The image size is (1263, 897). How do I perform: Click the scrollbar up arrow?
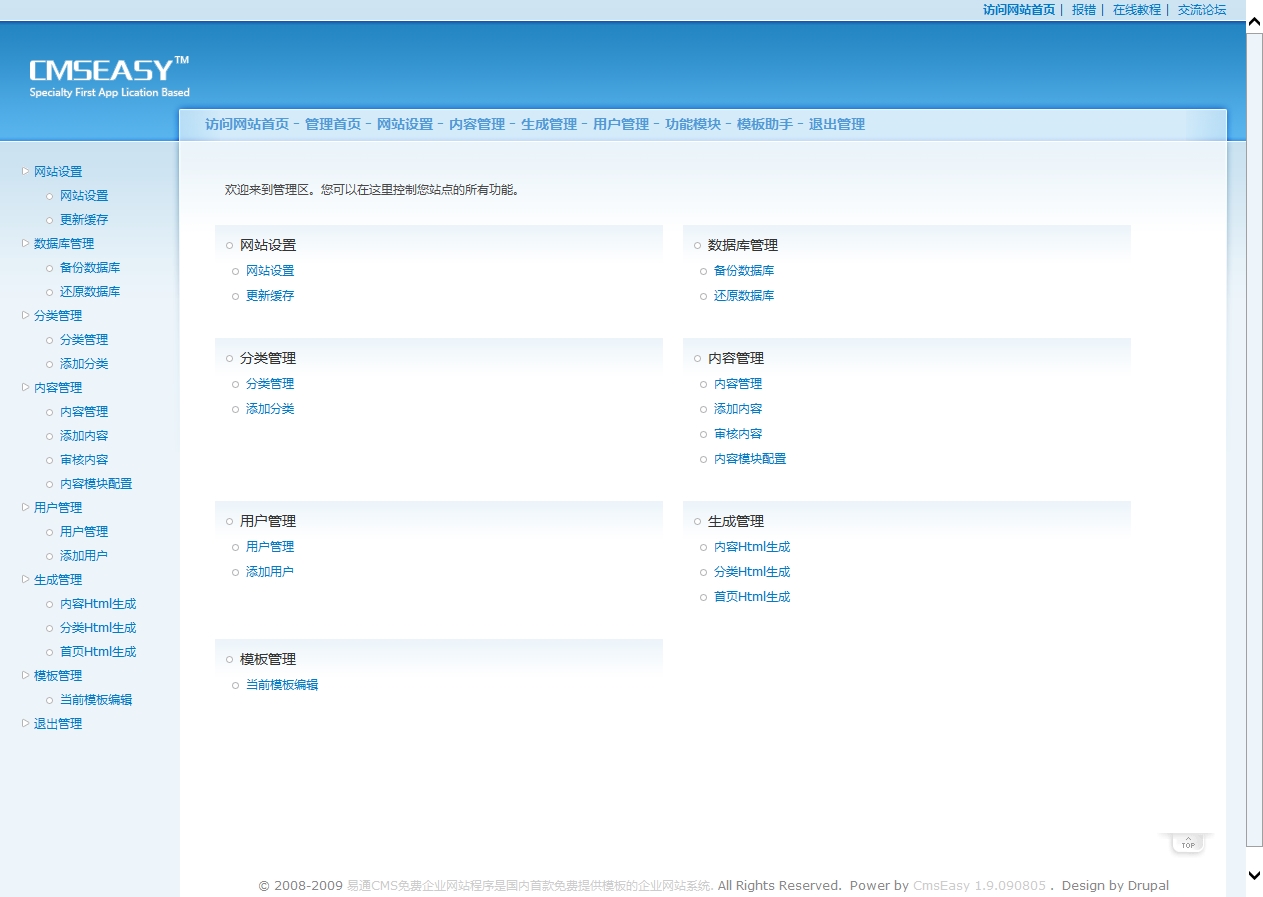(1254, 21)
